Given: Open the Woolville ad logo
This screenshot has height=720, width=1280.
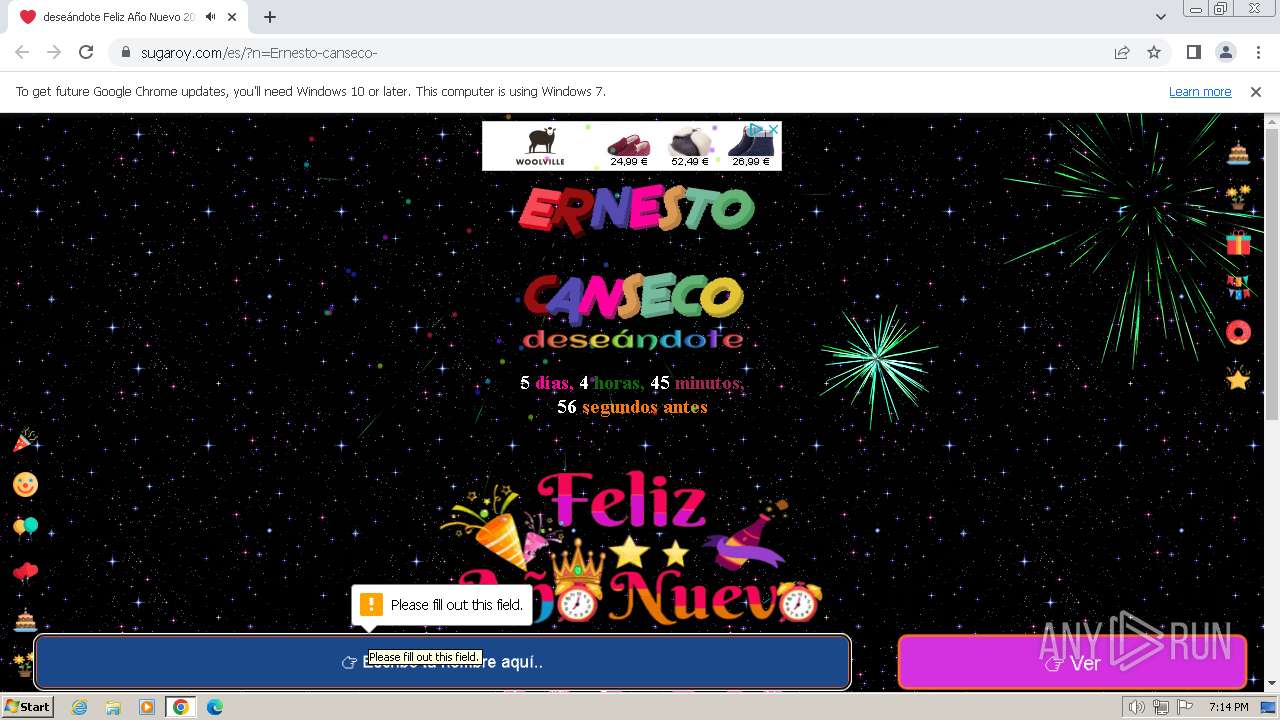Looking at the screenshot, I should (540, 146).
